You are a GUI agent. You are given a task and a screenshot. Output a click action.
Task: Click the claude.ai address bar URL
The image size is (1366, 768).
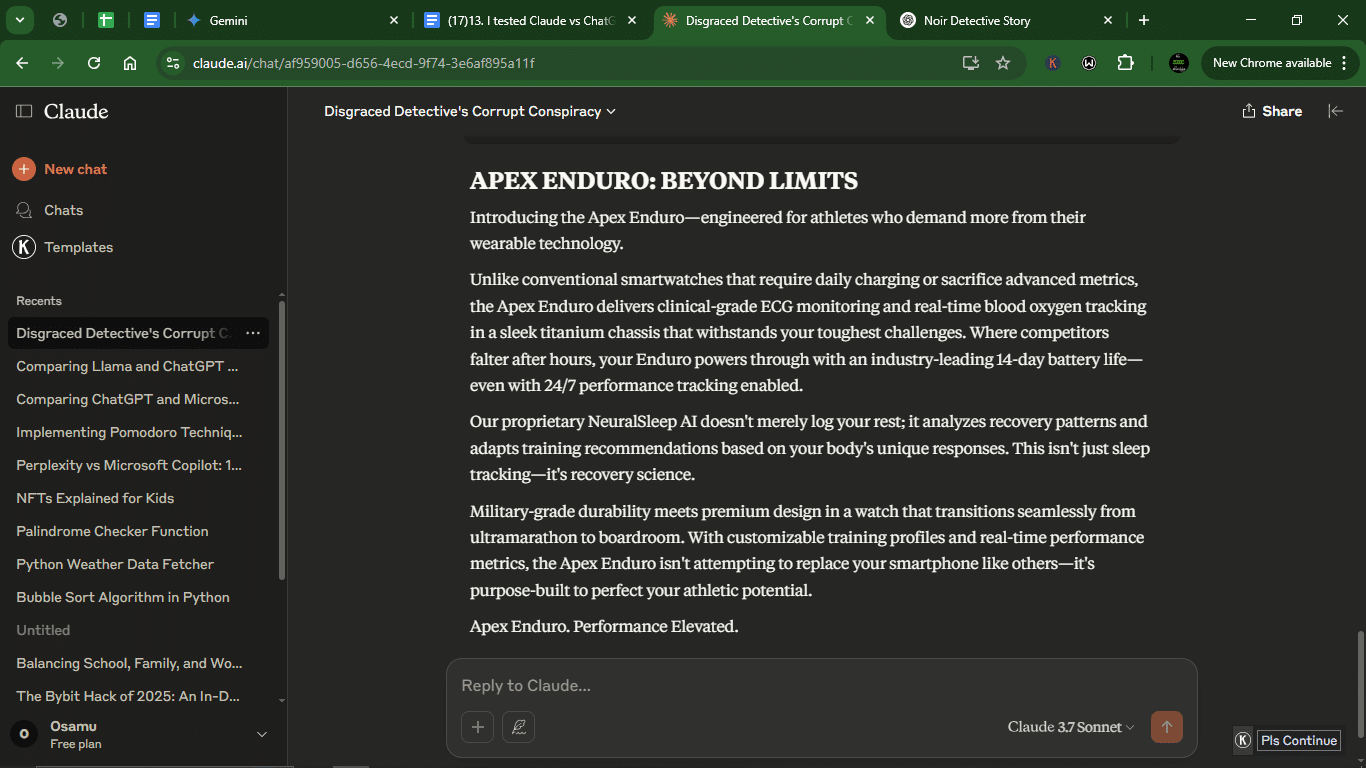pyautogui.click(x=364, y=63)
